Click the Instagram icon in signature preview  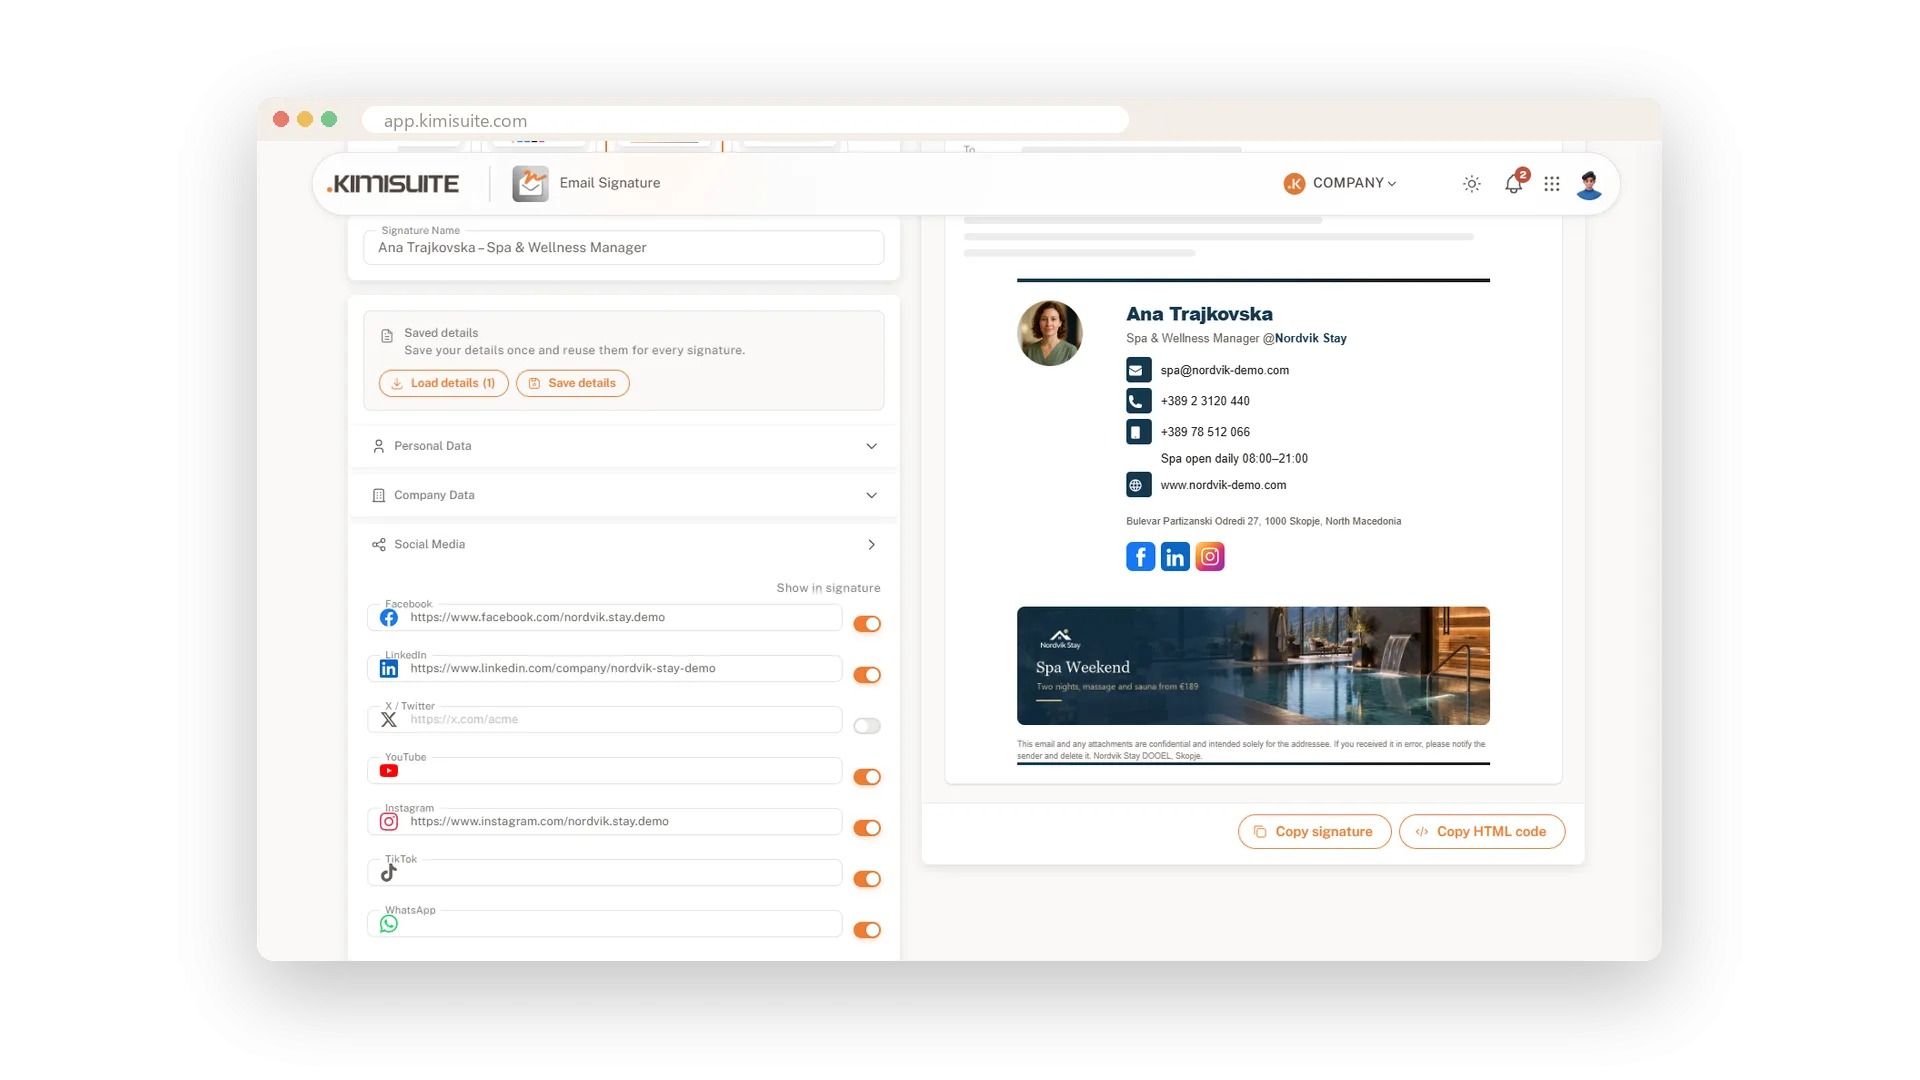1210,557
